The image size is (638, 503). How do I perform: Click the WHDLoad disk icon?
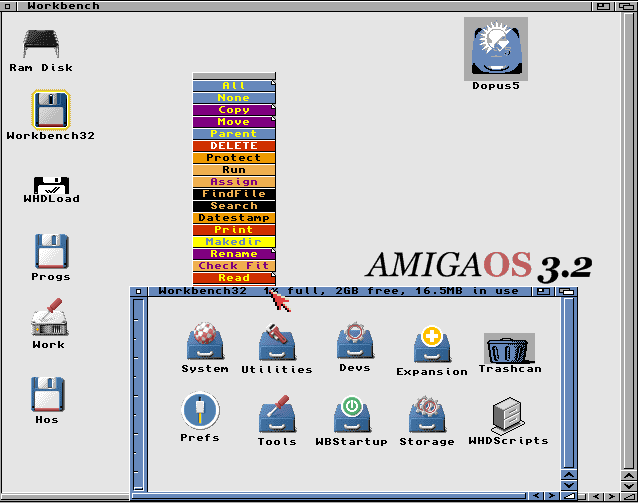click(x=51, y=185)
